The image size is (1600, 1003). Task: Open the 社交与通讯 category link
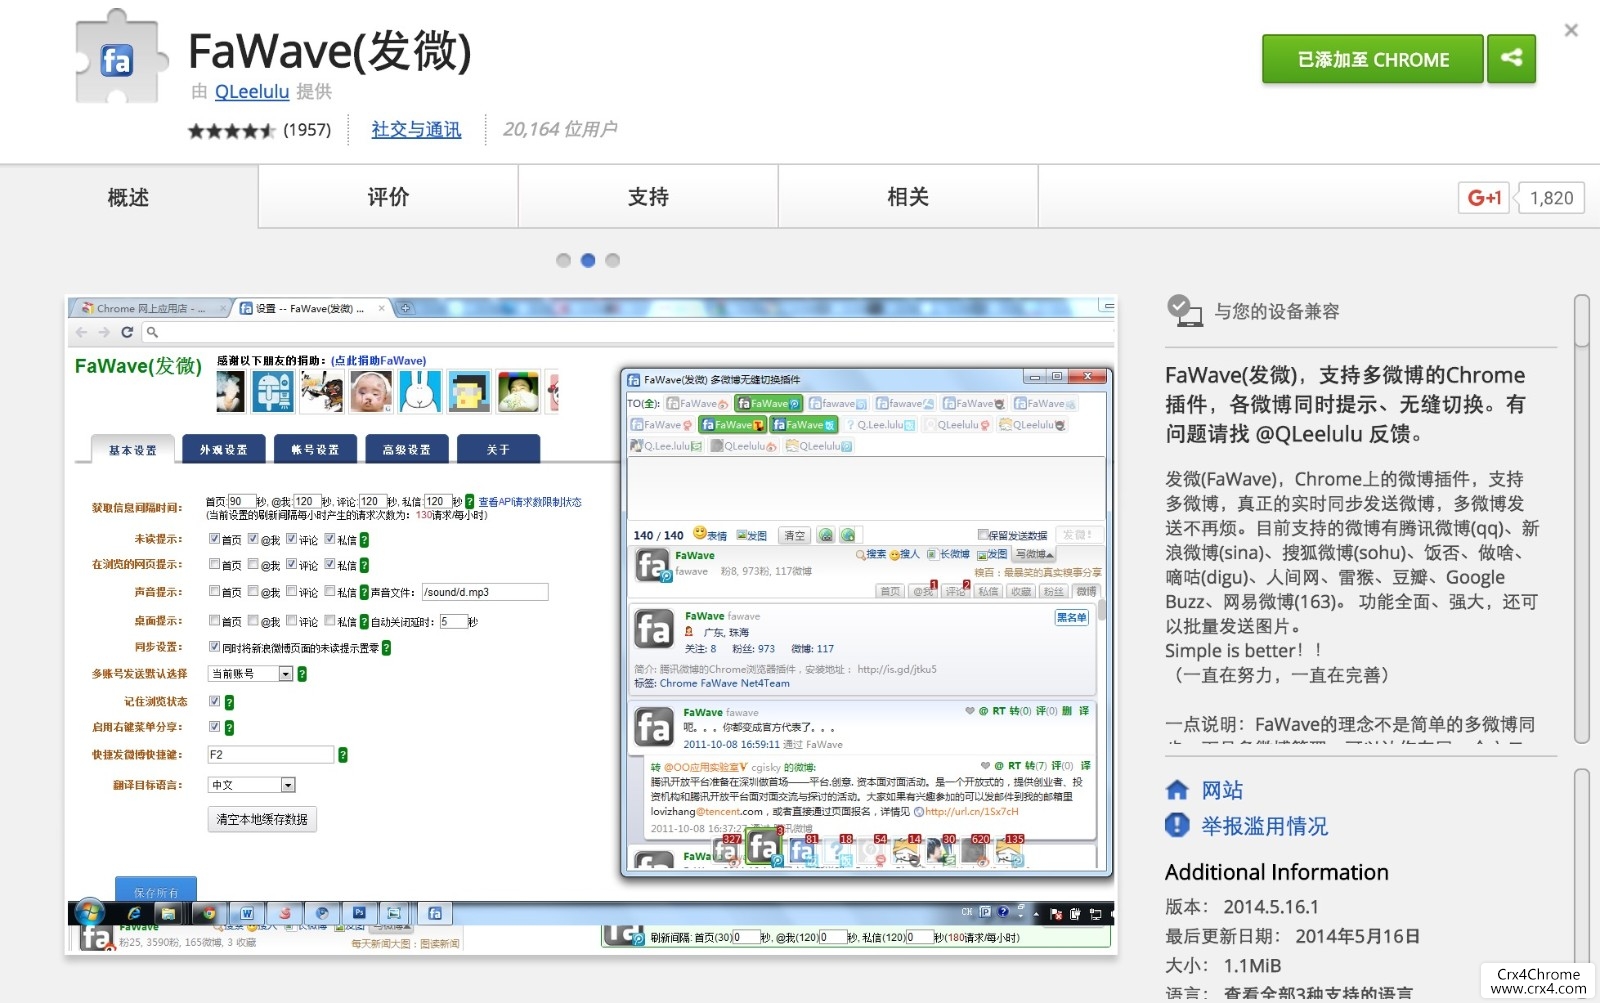416,130
